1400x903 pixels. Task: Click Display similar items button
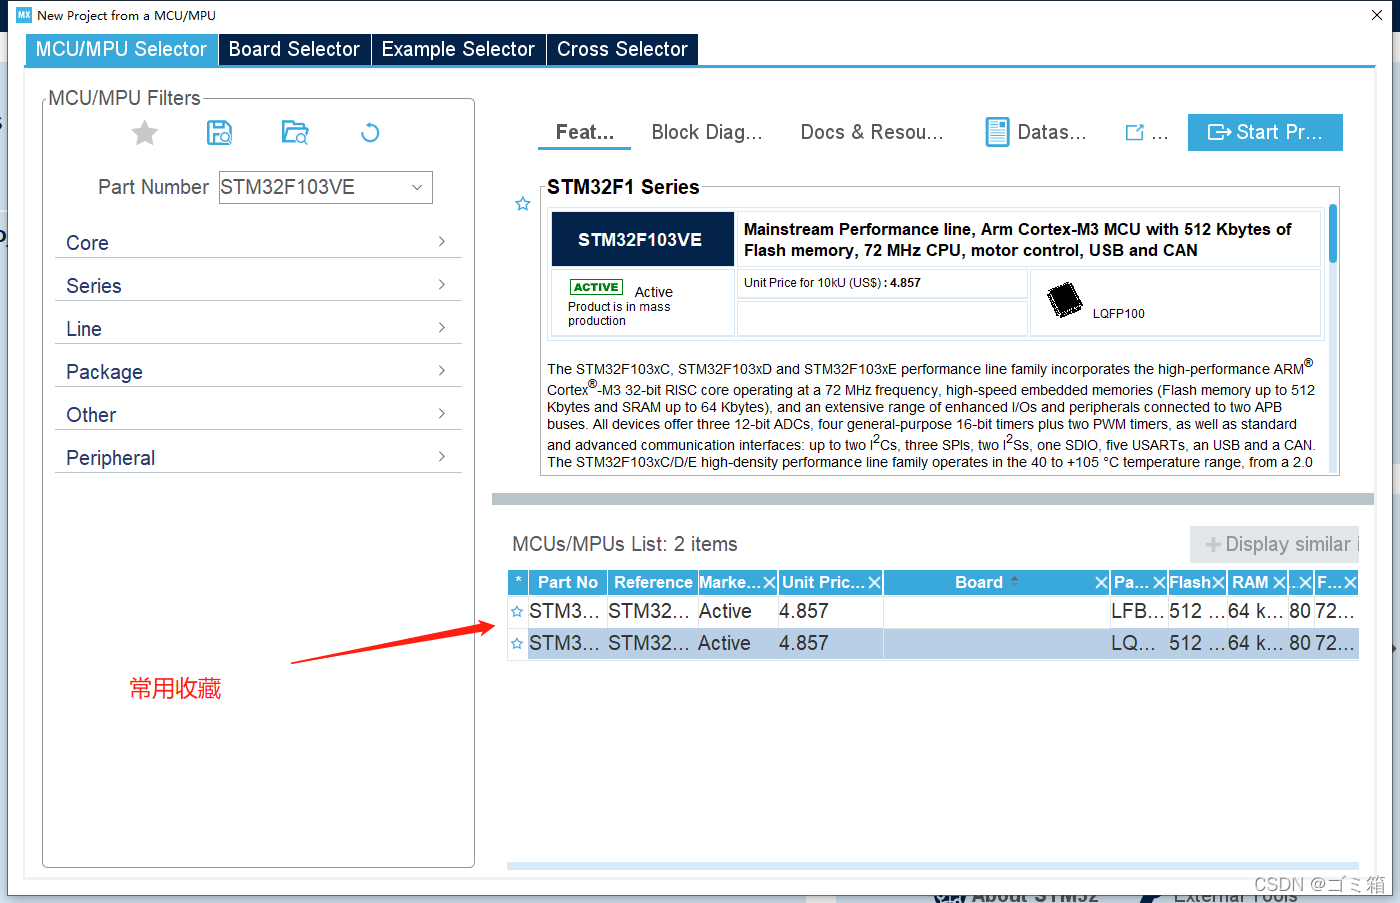click(x=1275, y=544)
